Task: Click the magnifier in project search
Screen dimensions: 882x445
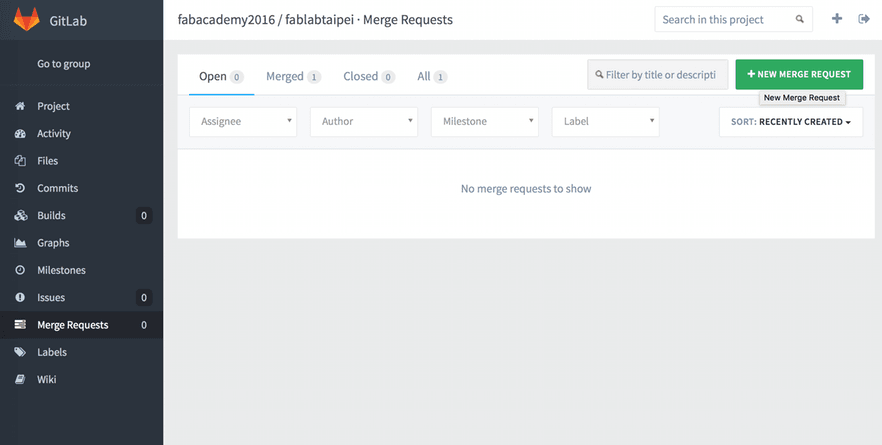Action: coord(800,19)
